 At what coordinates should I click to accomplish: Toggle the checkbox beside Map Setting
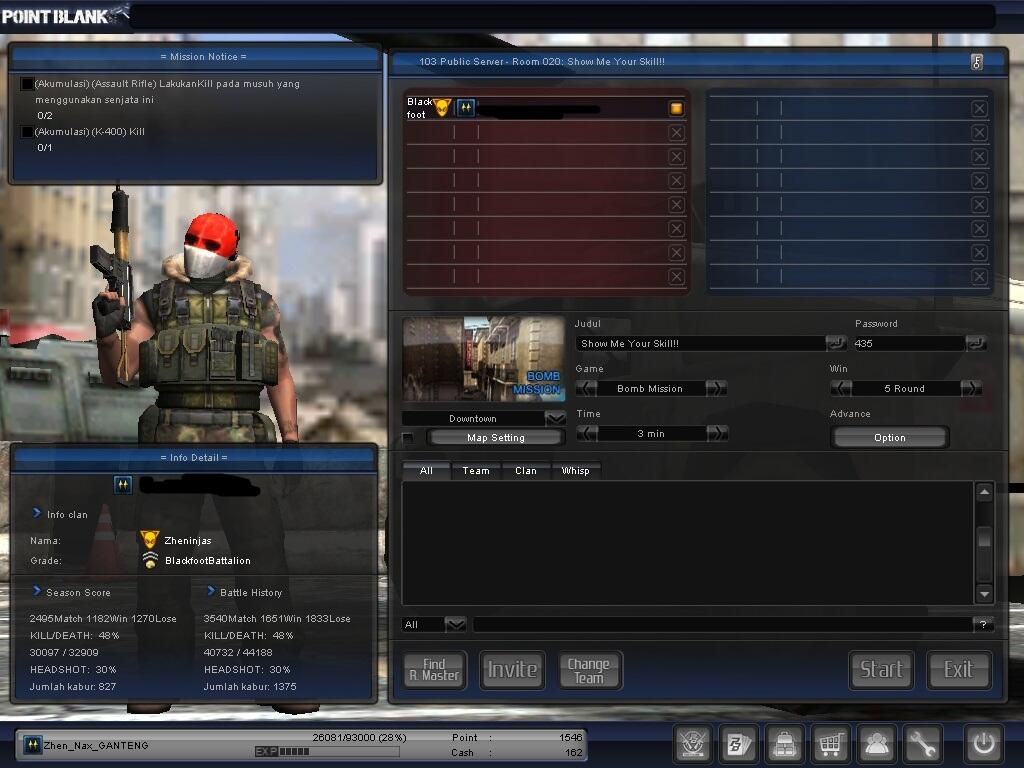point(408,438)
